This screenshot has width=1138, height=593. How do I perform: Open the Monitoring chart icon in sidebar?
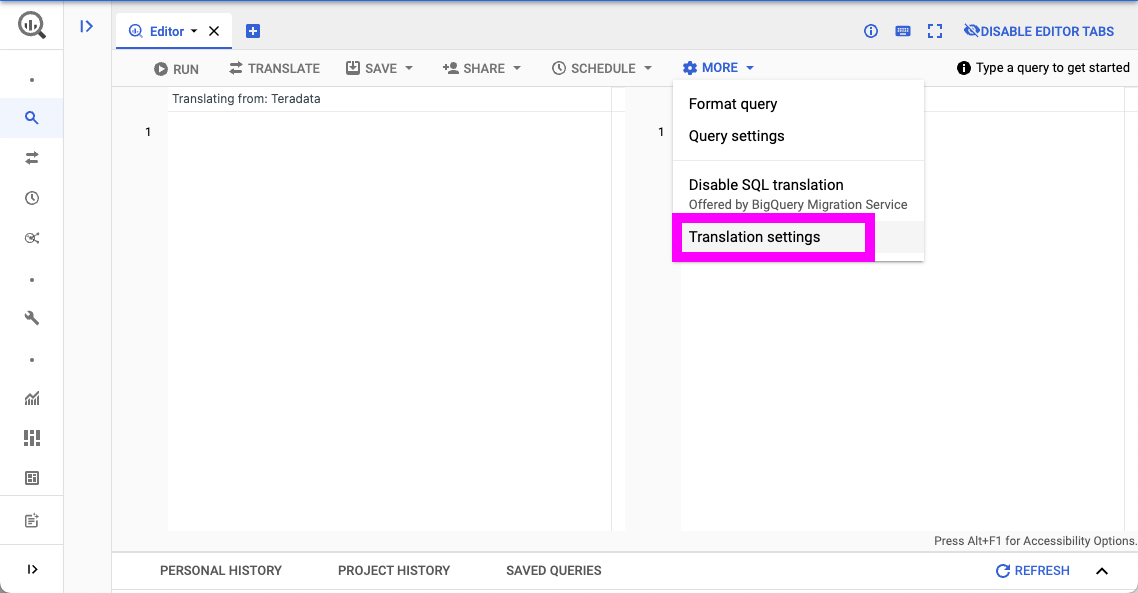[31, 398]
